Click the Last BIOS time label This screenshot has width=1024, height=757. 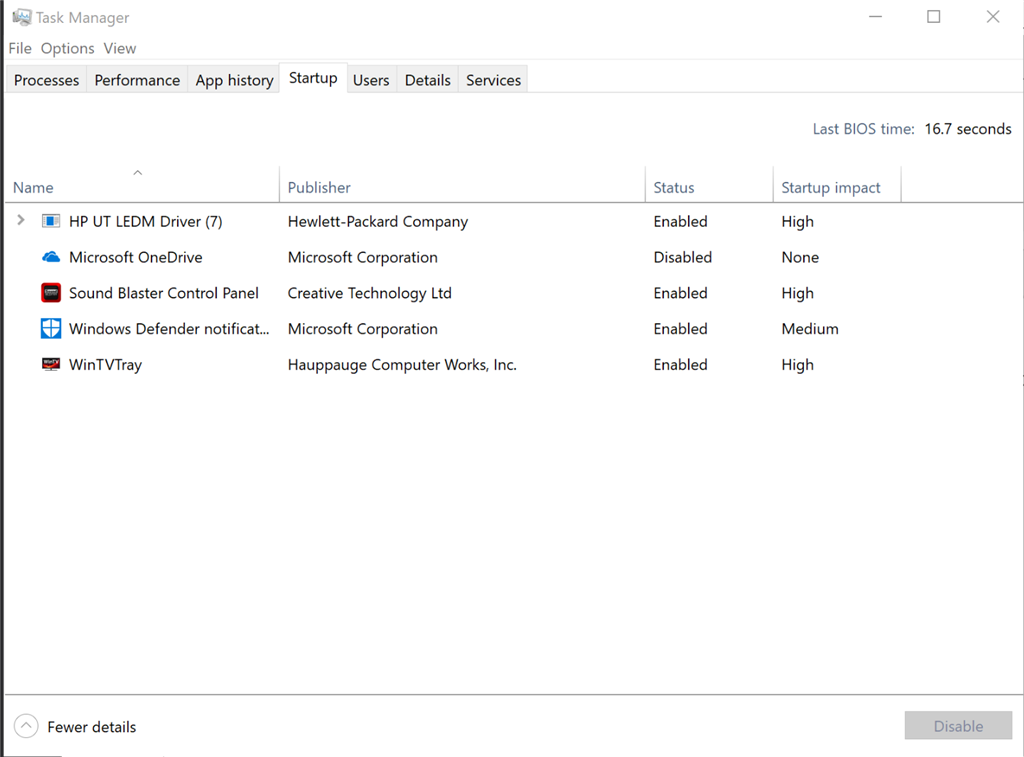click(863, 129)
